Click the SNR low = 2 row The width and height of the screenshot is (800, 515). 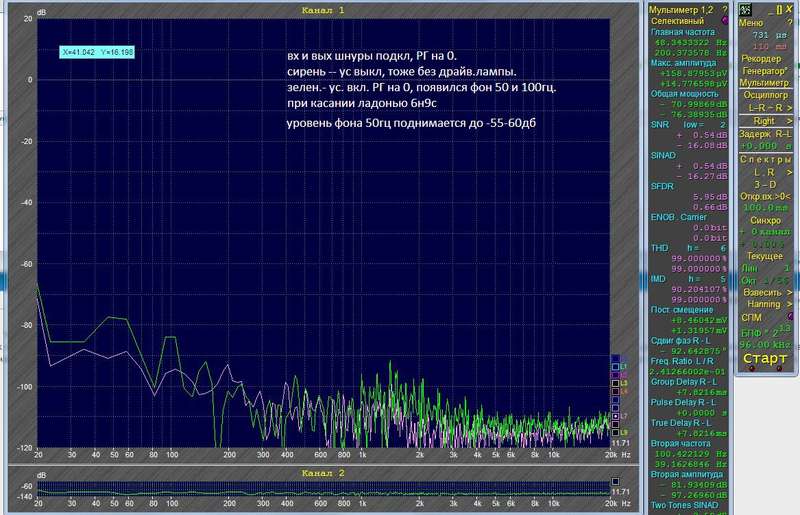(689, 125)
